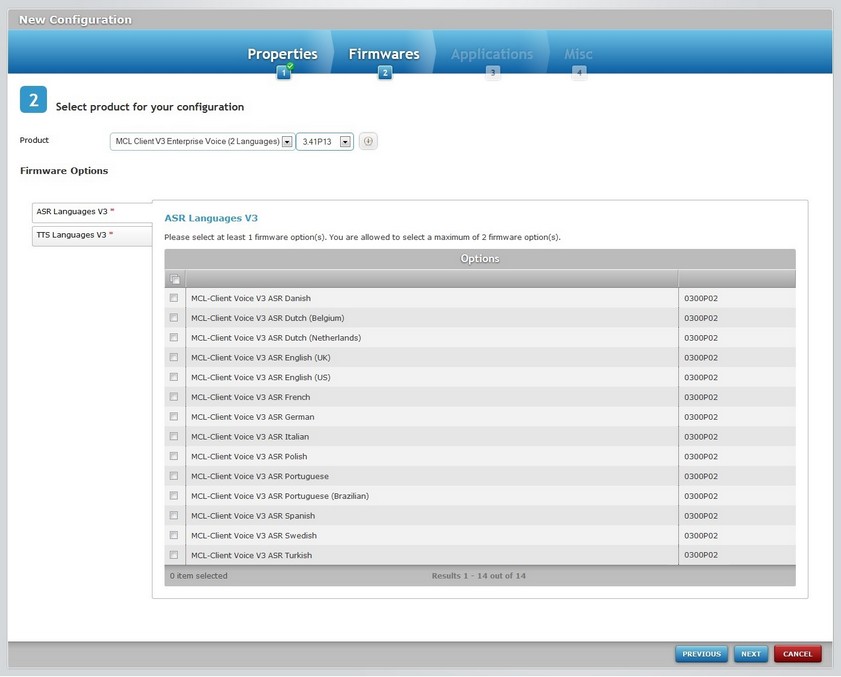This screenshot has width=841, height=677.
Task: Select the Misc step tab
Action: (578, 54)
